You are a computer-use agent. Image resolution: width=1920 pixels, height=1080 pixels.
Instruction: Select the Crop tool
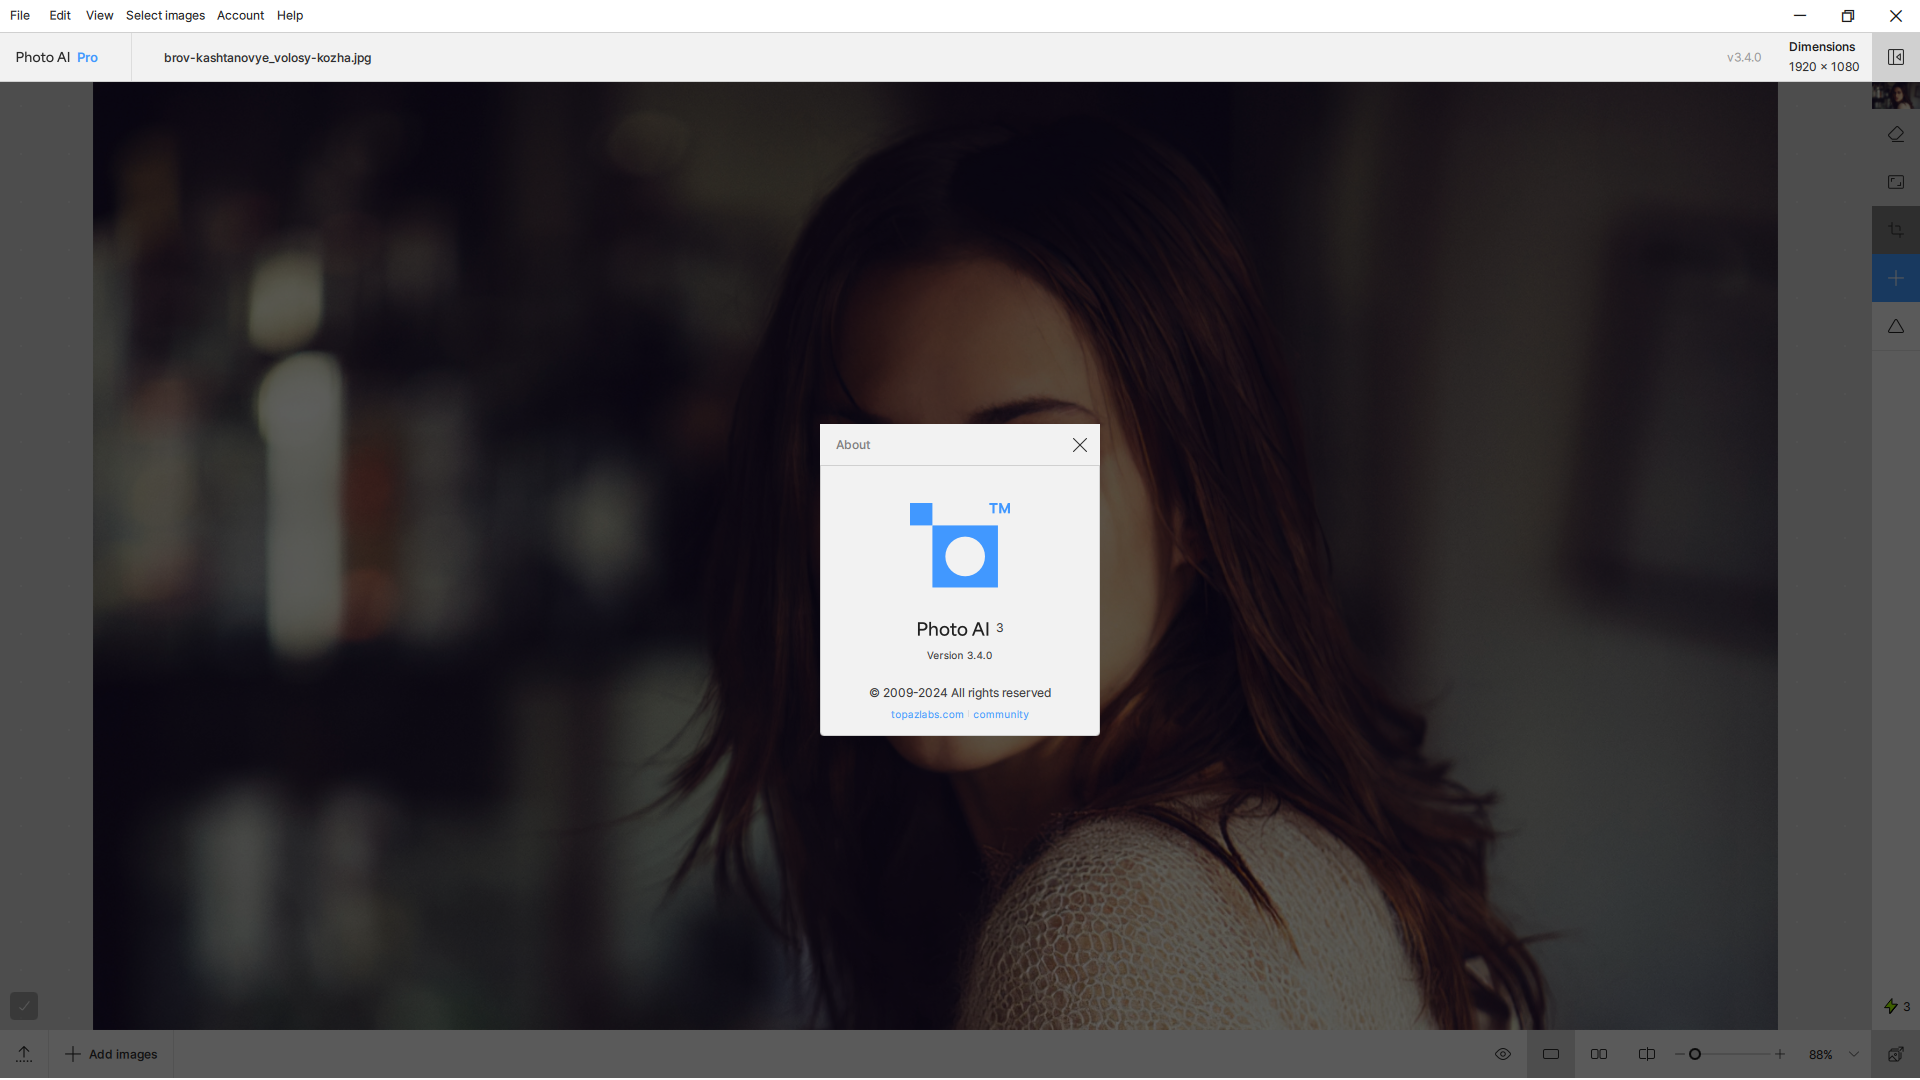[1895, 230]
